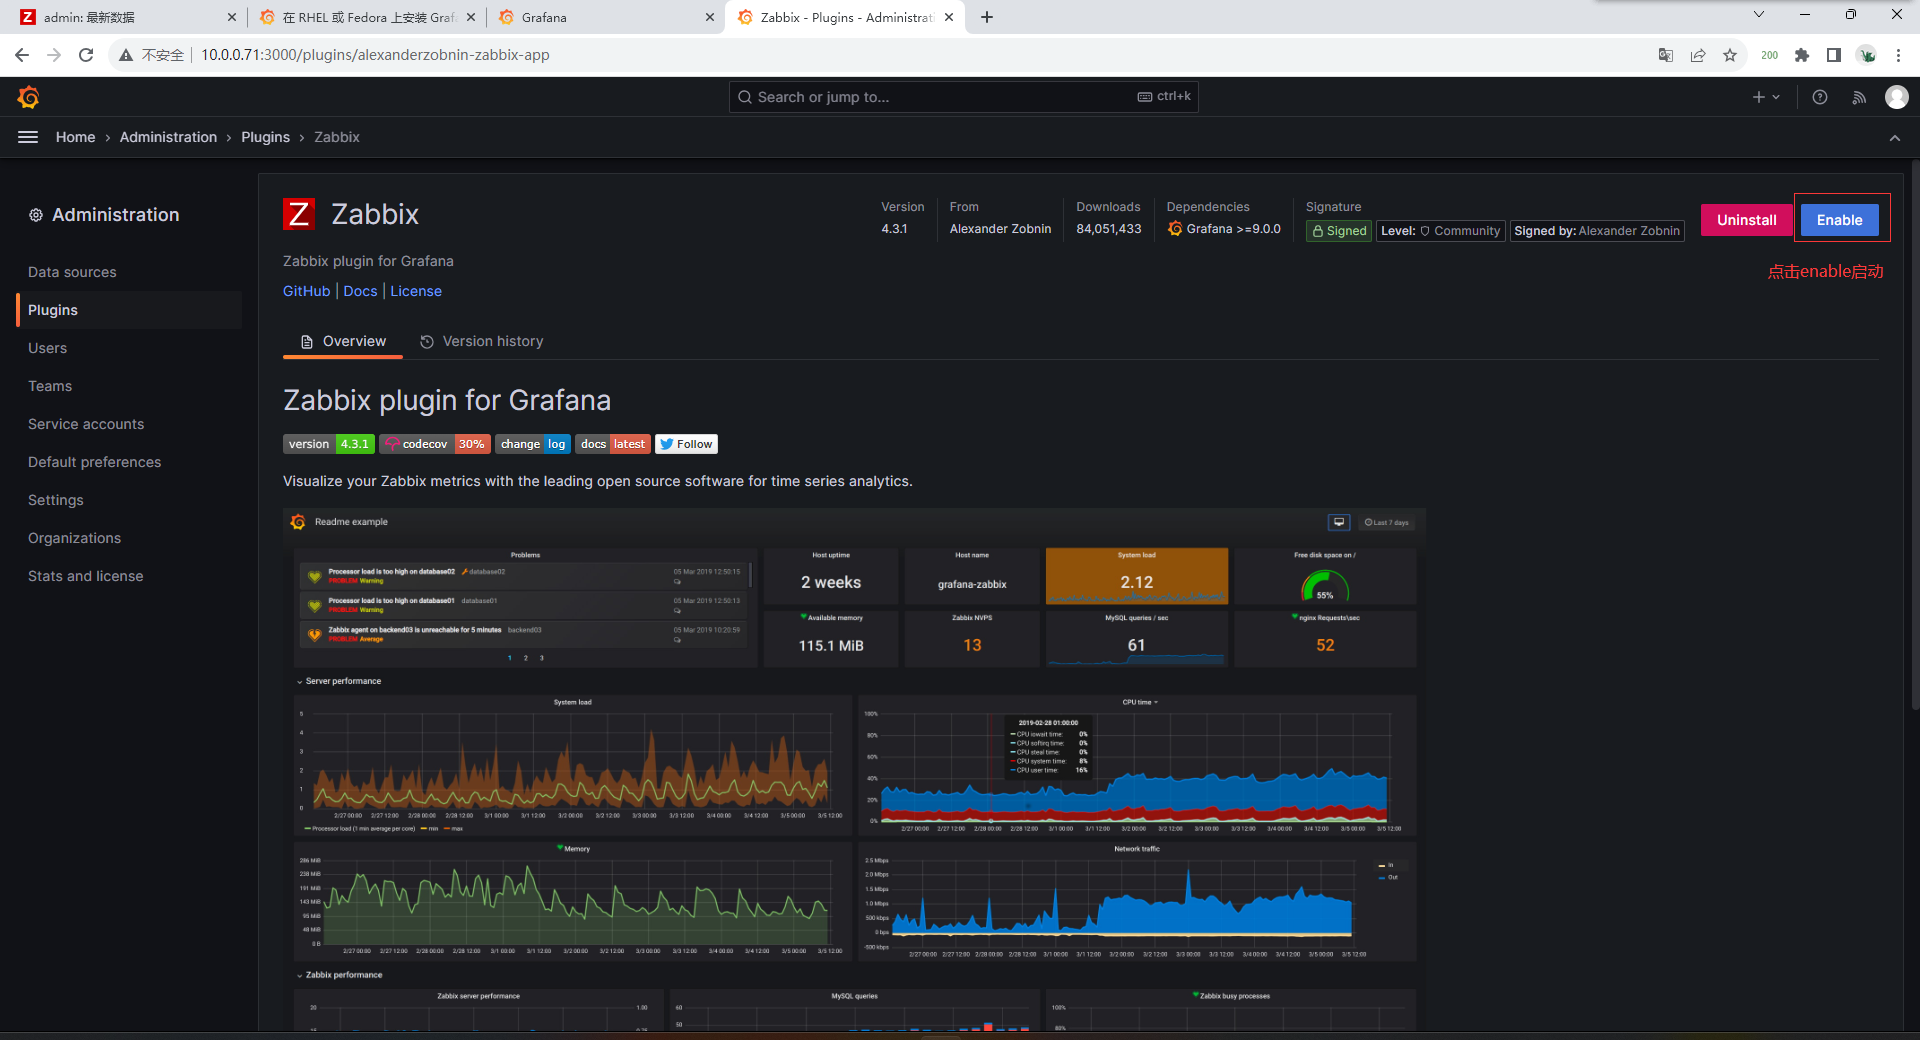Focus the Search or jump to field
Image resolution: width=1920 pixels, height=1040 pixels.
pyautogui.click(x=963, y=97)
